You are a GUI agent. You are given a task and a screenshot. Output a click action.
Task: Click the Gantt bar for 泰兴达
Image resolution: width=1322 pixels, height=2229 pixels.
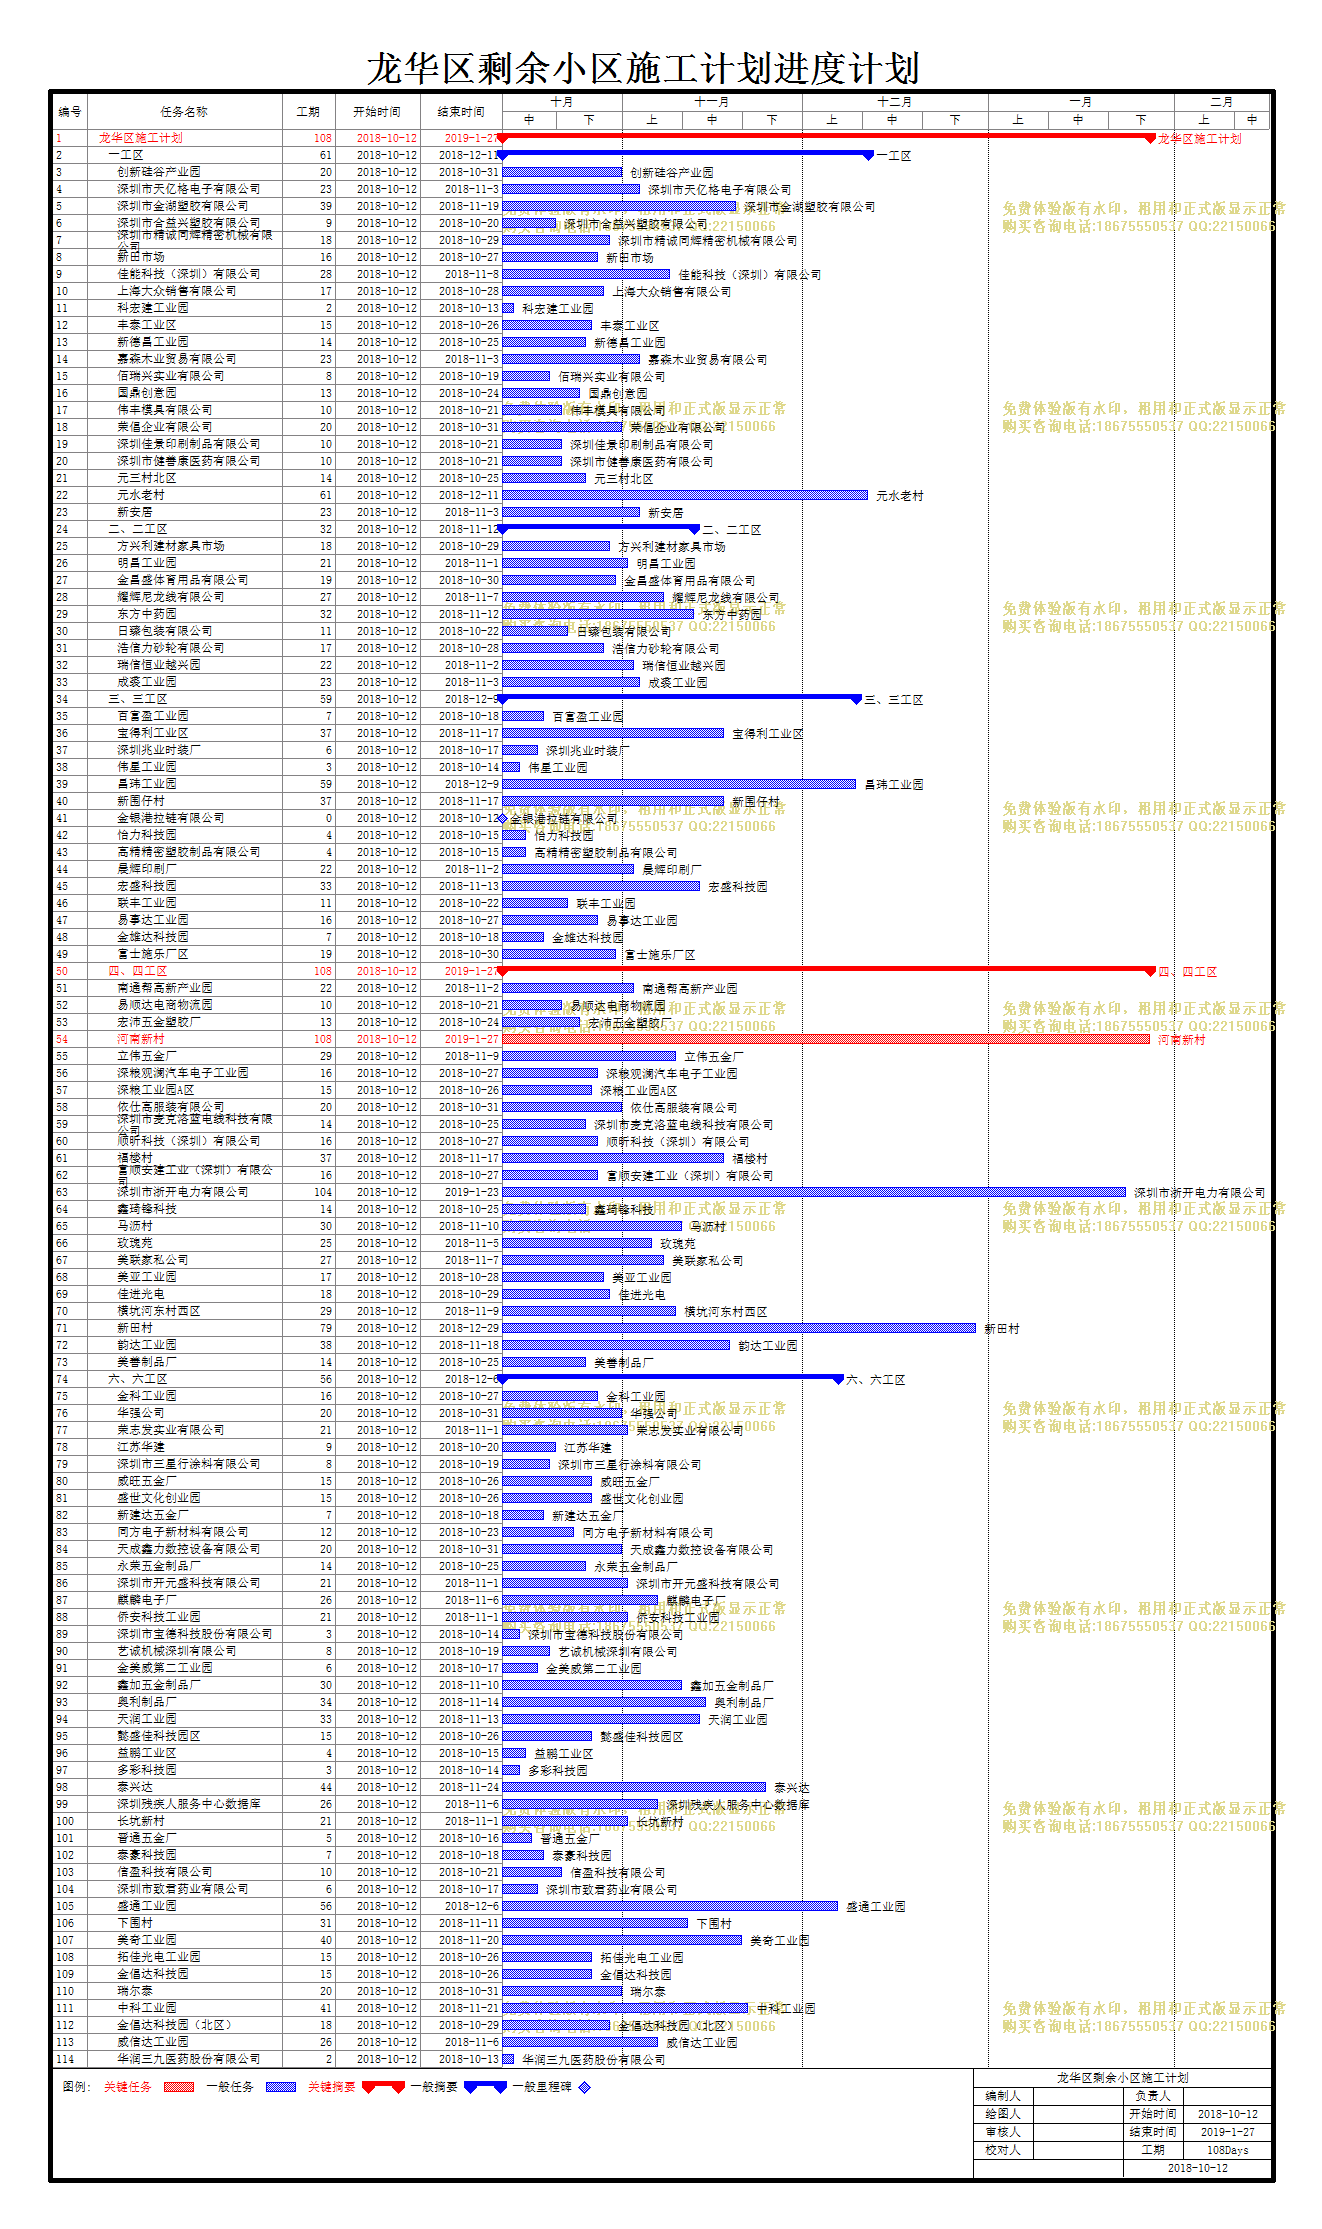pyautogui.click(x=634, y=1787)
